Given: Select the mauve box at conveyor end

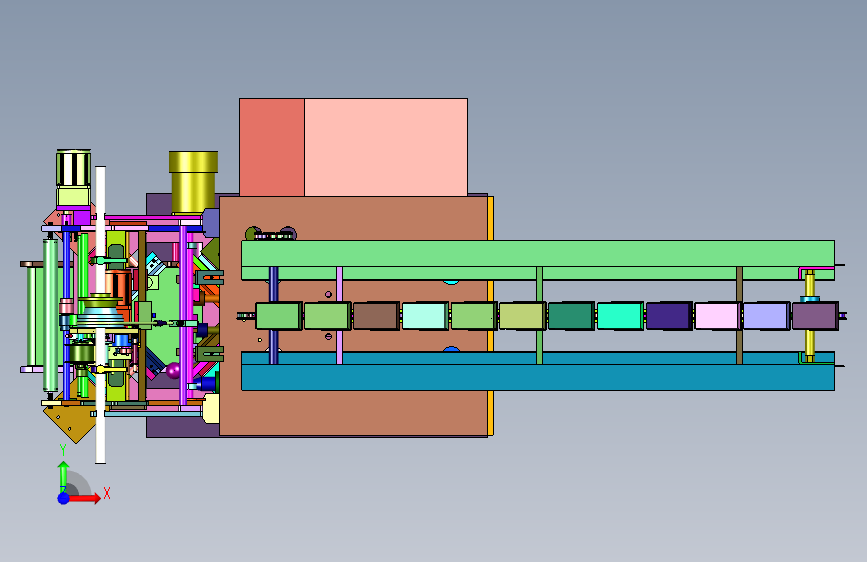Looking at the screenshot, I should pos(815,316).
